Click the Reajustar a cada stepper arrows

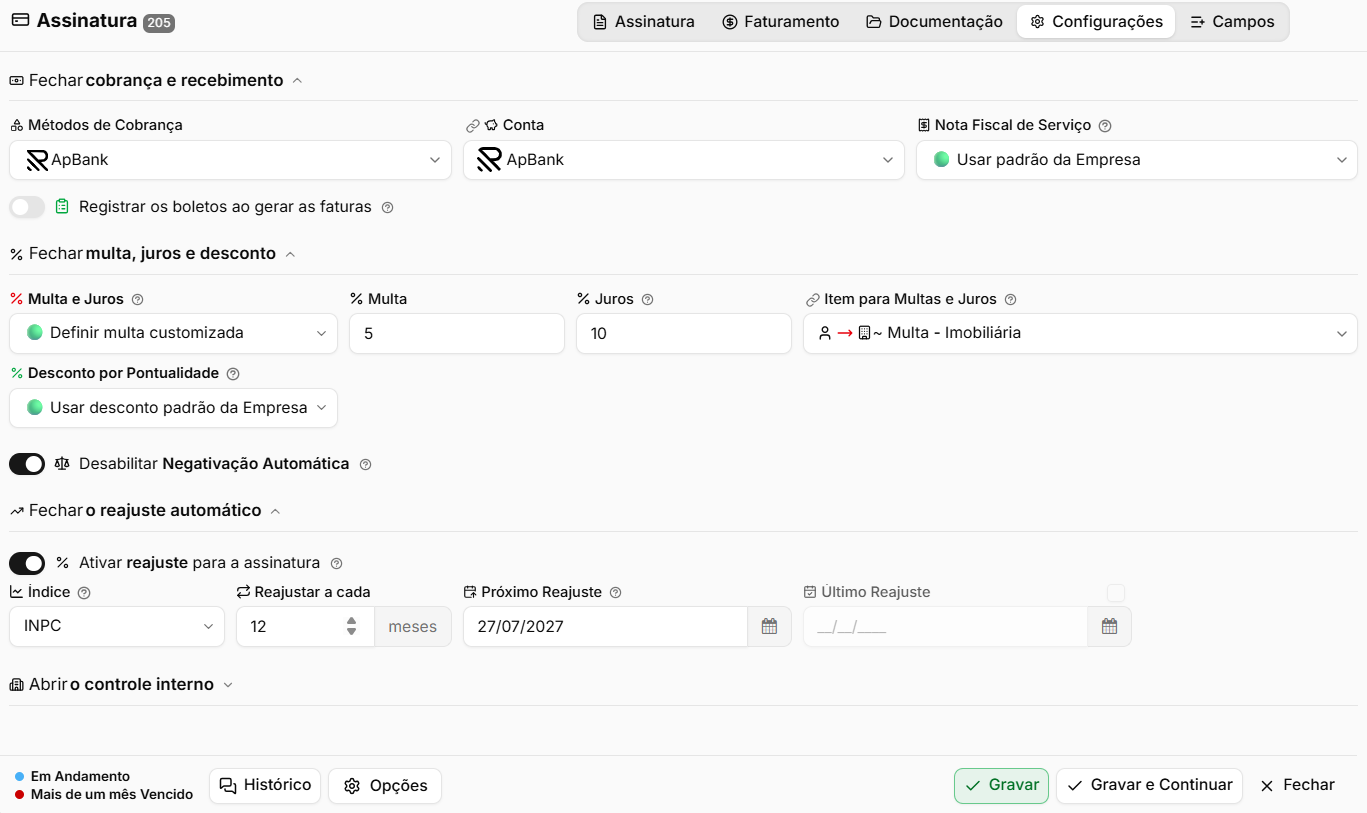[x=351, y=627]
